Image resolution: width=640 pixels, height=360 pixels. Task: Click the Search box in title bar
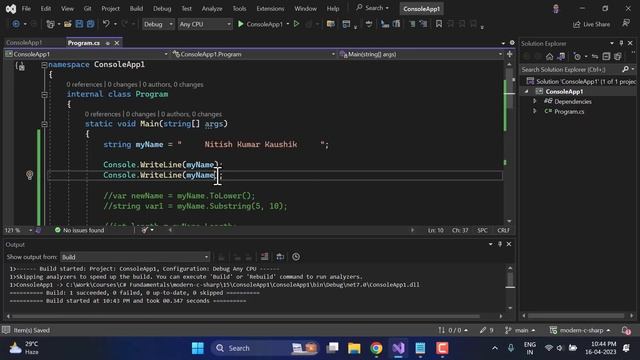coord(372,8)
